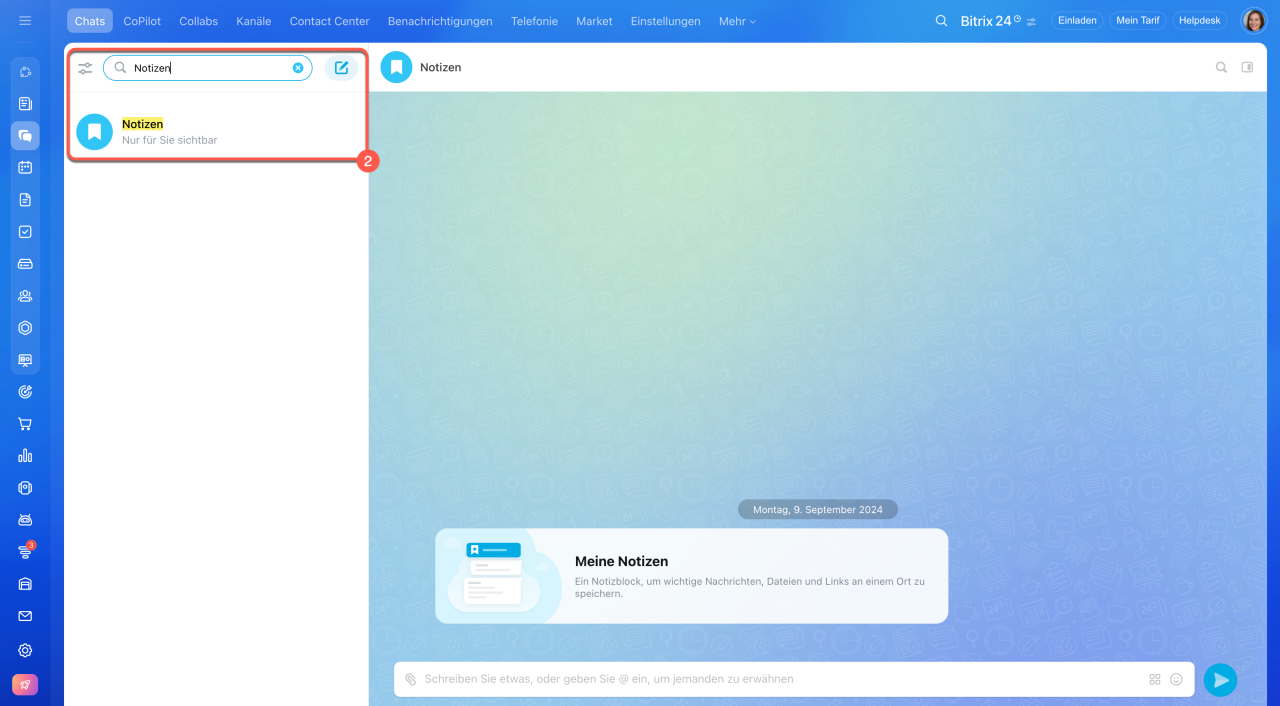Create a new chat with compose icon

pos(341,68)
